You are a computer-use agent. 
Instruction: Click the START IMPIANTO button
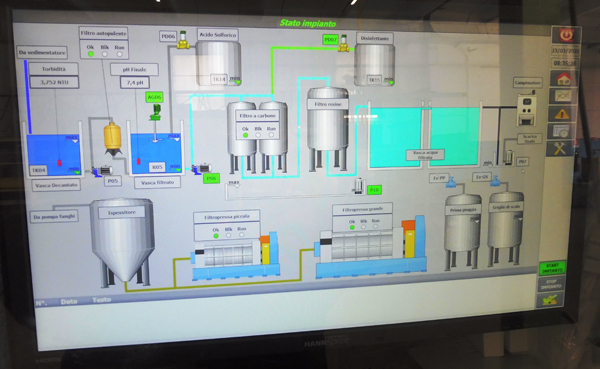(x=552, y=268)
